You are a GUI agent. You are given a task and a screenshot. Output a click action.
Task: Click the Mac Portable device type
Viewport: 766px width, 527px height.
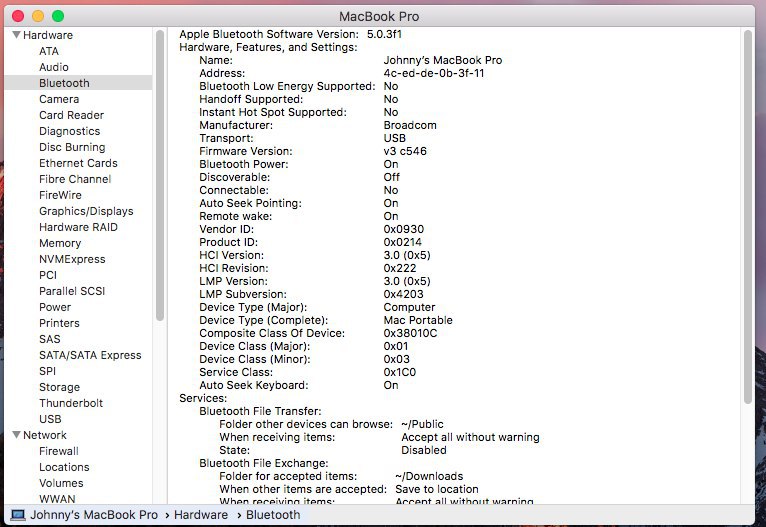click(418, 320)
